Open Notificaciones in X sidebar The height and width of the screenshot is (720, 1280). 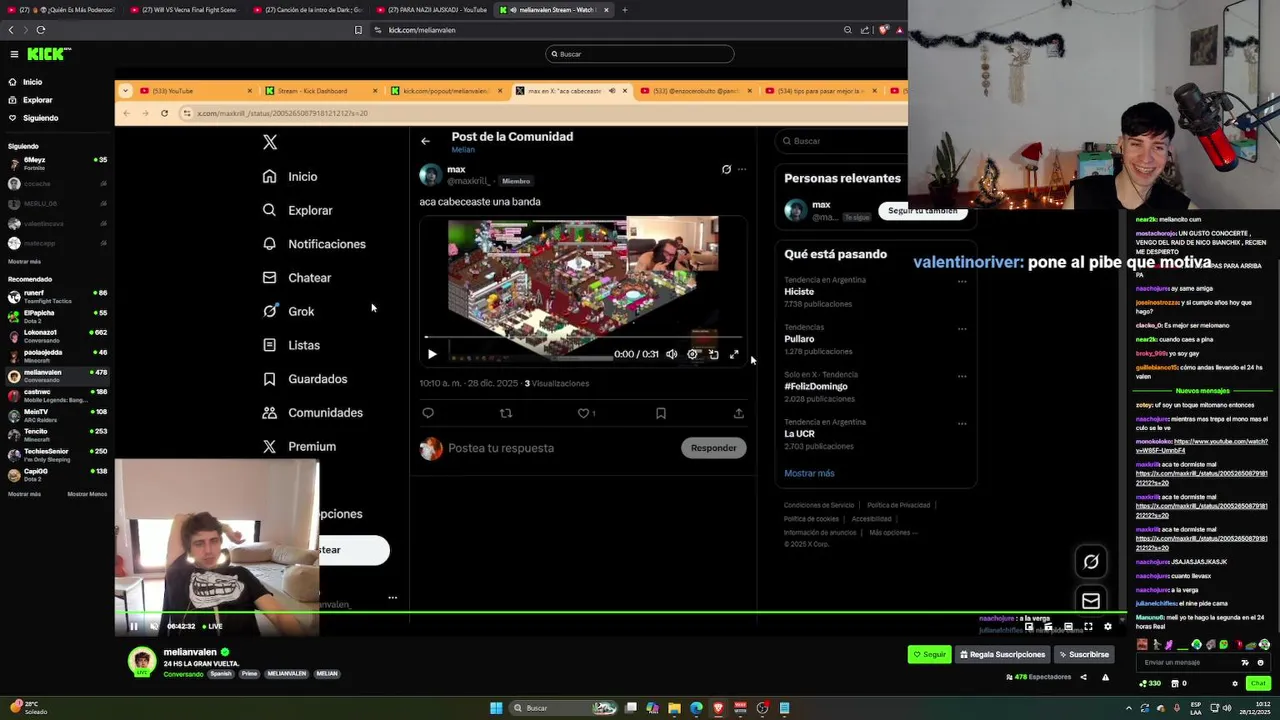(314, 244)
